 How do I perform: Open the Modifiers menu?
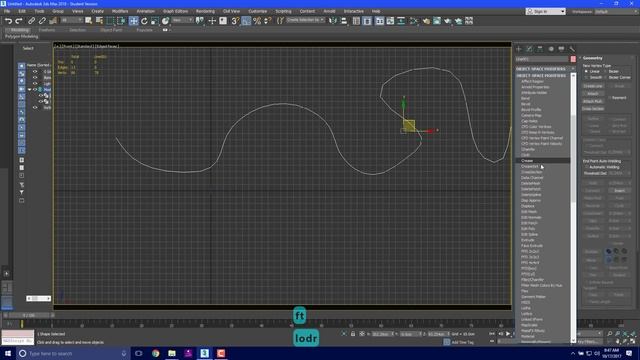[x=120, y=11]
